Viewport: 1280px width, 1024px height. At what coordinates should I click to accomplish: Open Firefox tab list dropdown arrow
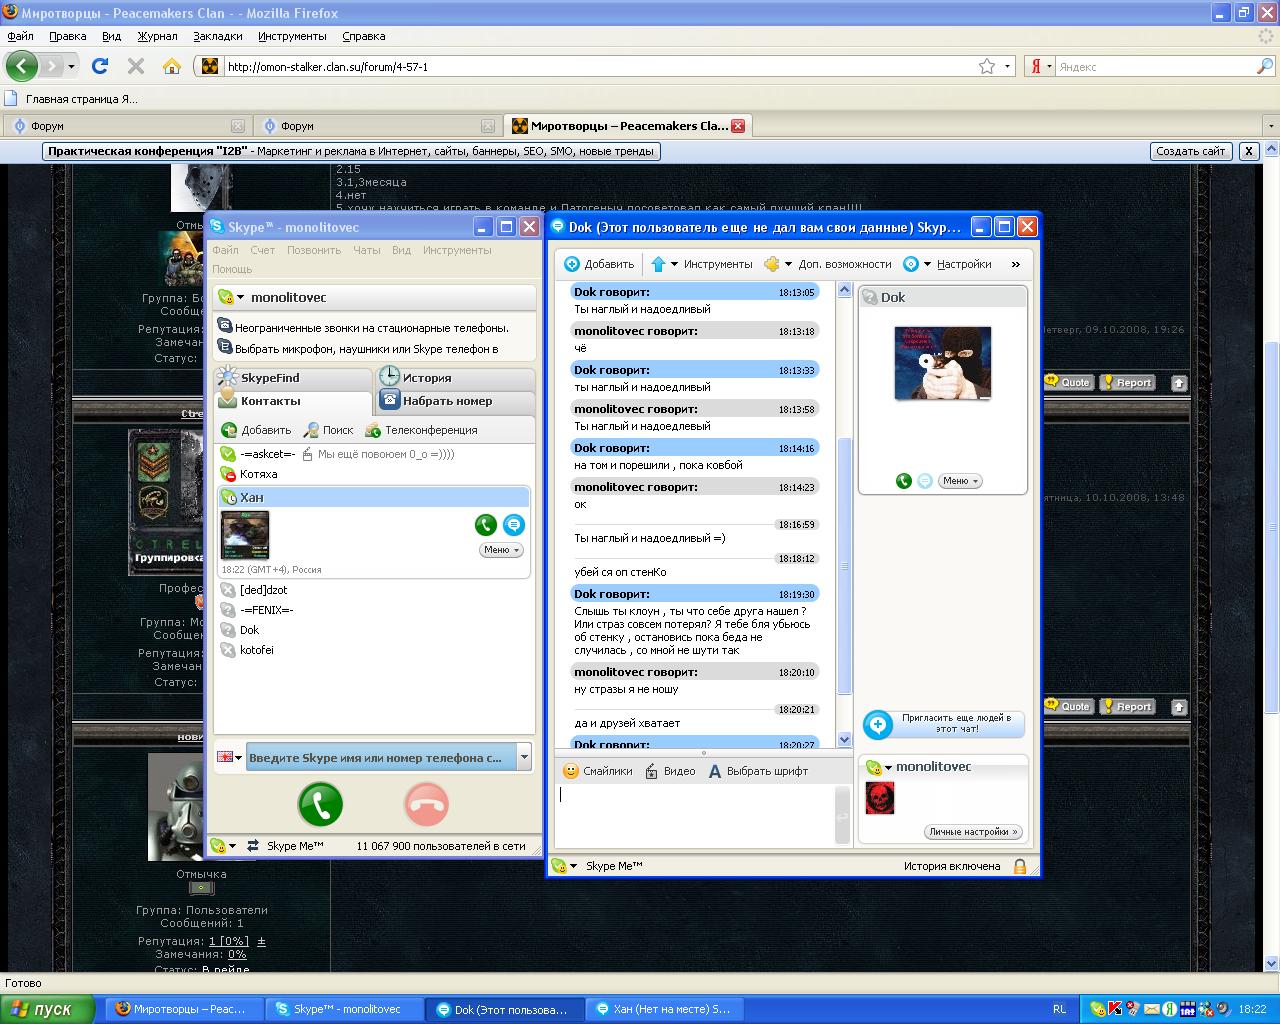click(1271, 127)
